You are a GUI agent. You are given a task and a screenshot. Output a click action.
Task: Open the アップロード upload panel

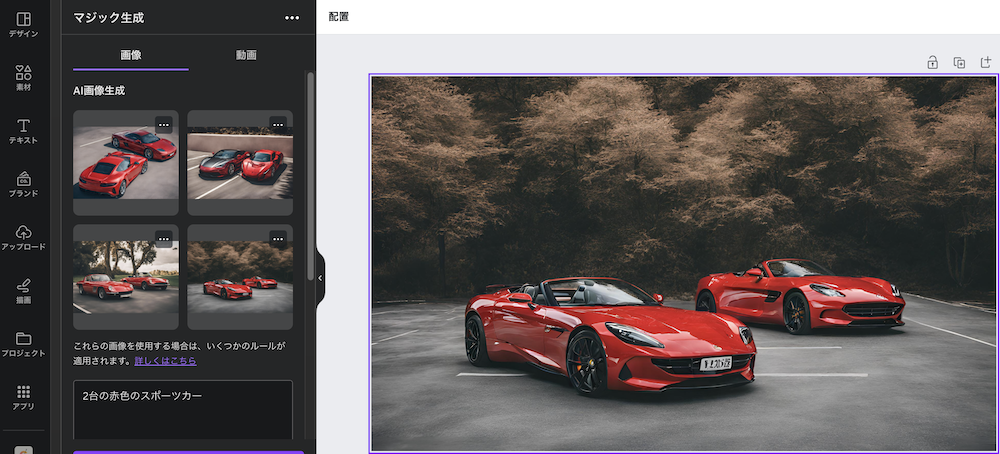(x=24, y=237)
